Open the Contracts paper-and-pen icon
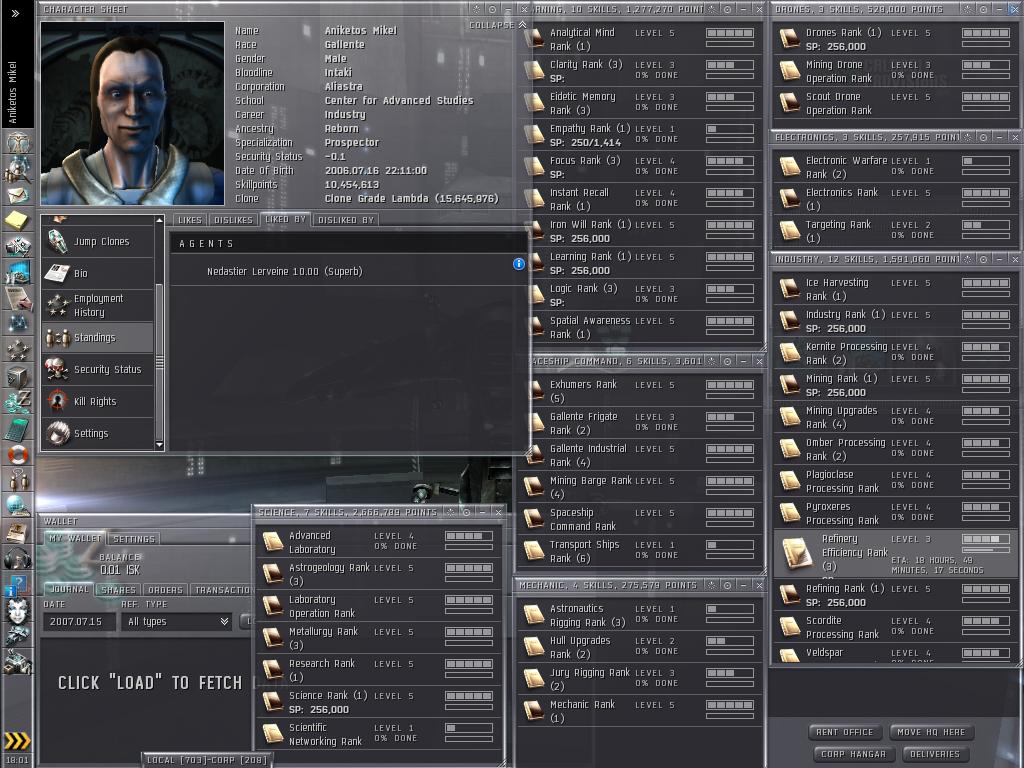The width and height of the screenshot is (1024, 768). coord(18,298)
